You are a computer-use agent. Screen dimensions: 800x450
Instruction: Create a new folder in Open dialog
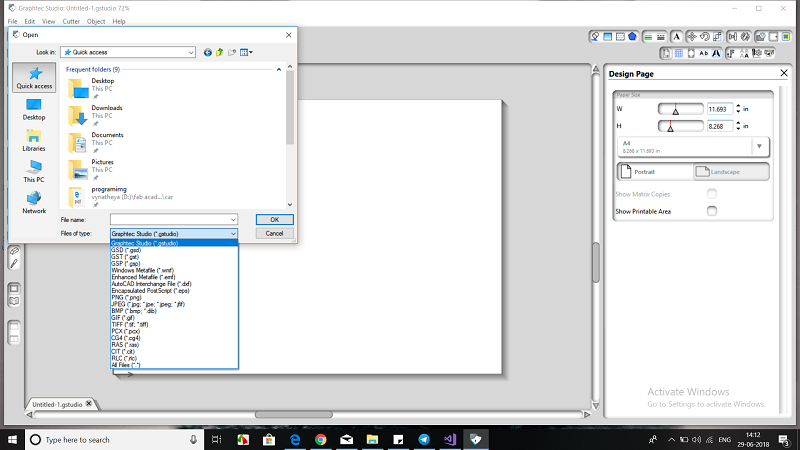tap(232, 52)
